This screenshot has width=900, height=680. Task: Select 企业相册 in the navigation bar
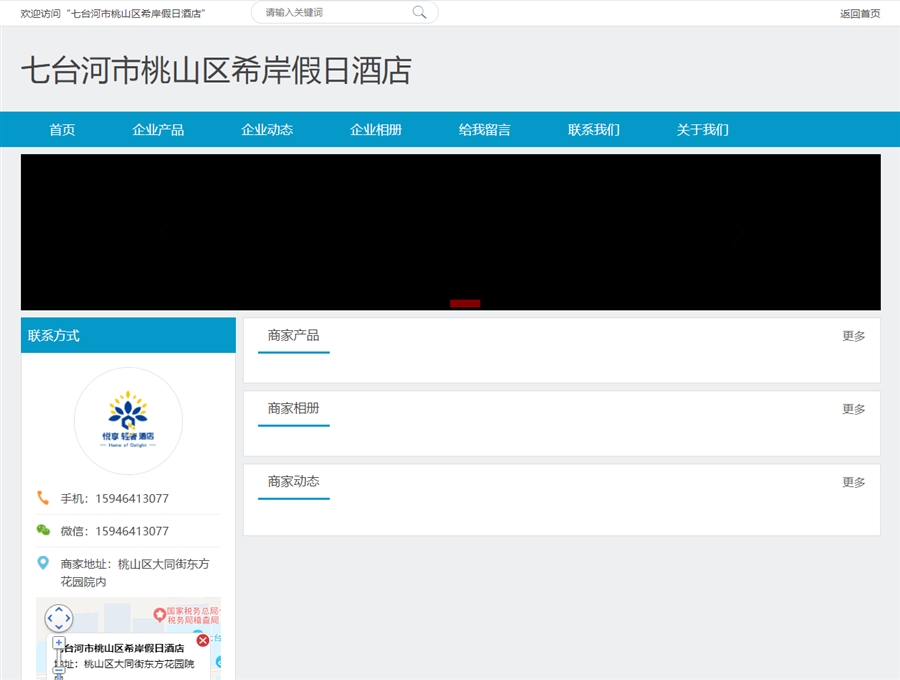point(376,130)
